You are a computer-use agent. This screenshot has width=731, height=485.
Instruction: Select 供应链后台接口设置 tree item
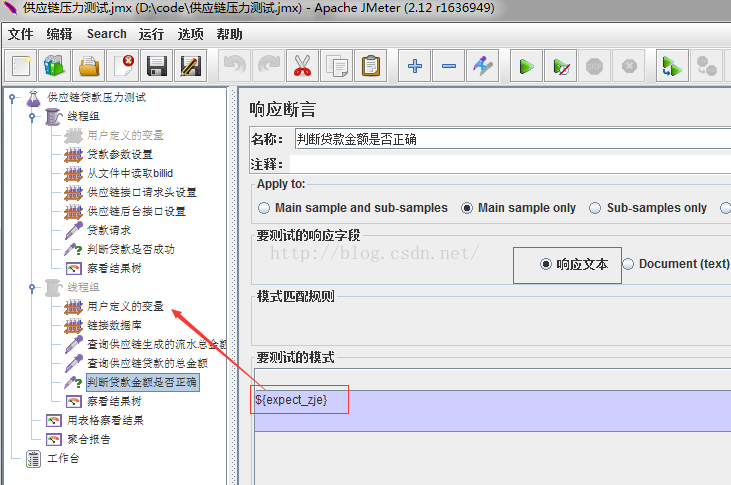[x=136, y=212]
